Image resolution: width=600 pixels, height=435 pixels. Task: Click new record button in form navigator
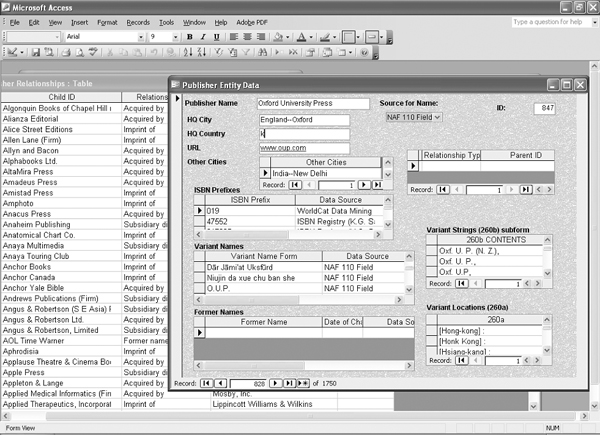click(x=304, y=383)
